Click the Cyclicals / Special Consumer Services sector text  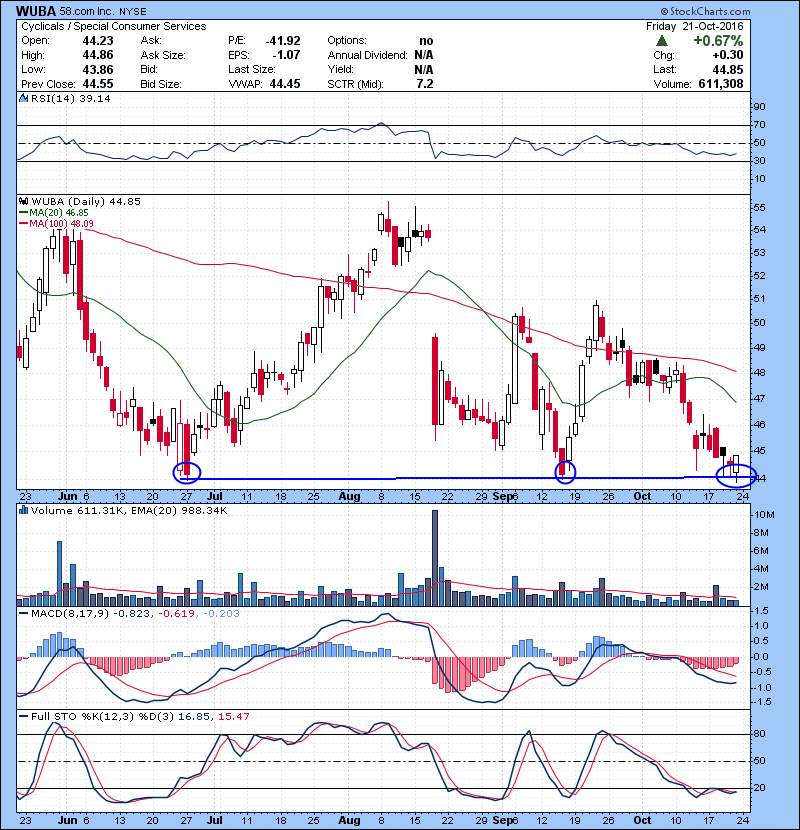point(113,26)
